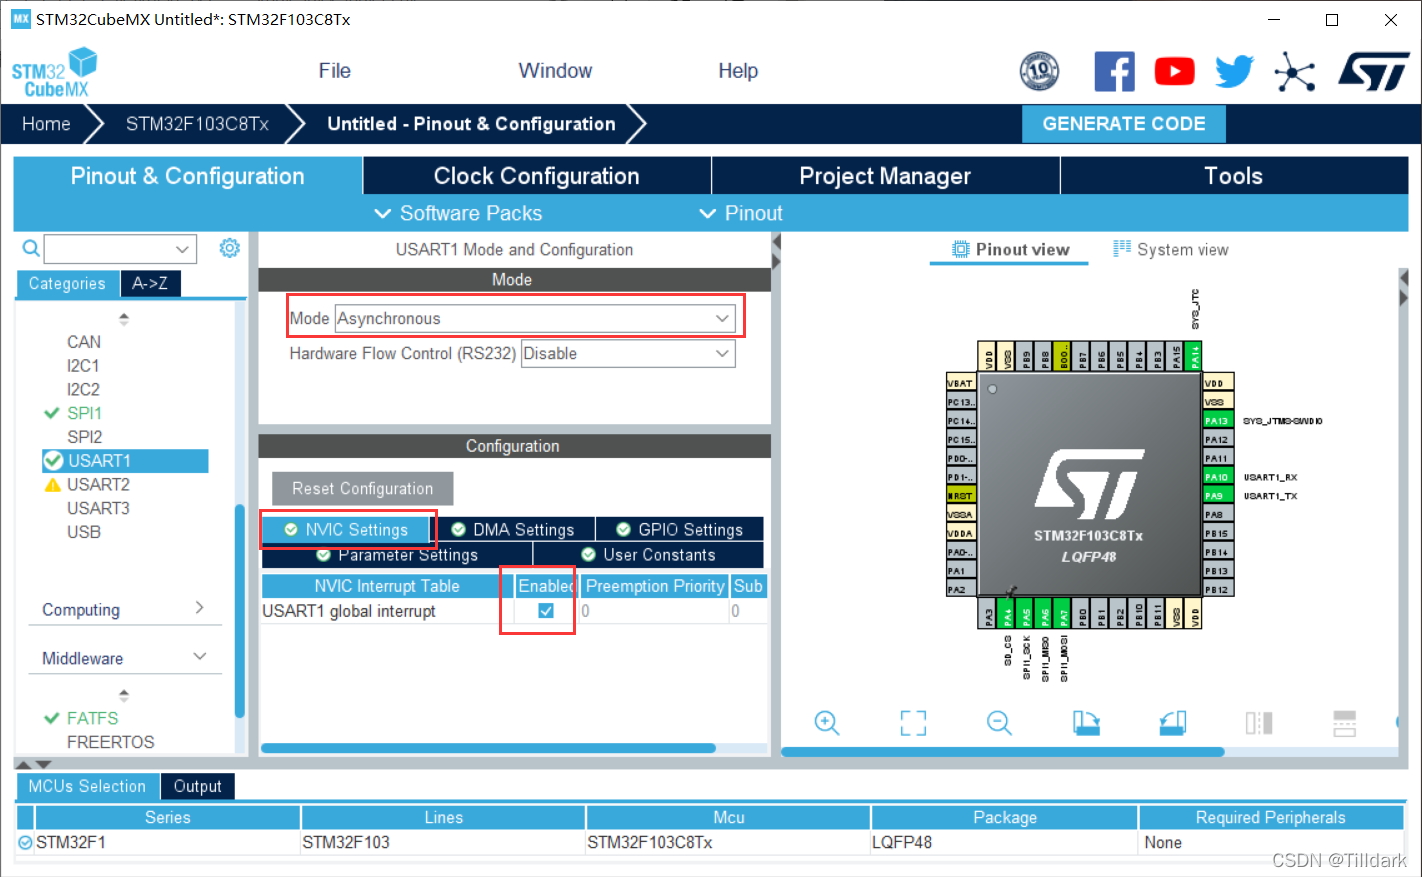Open GPIO Settings tab
The width and height of the screenshot is (1422, 877).
click(x=680, y=529)
